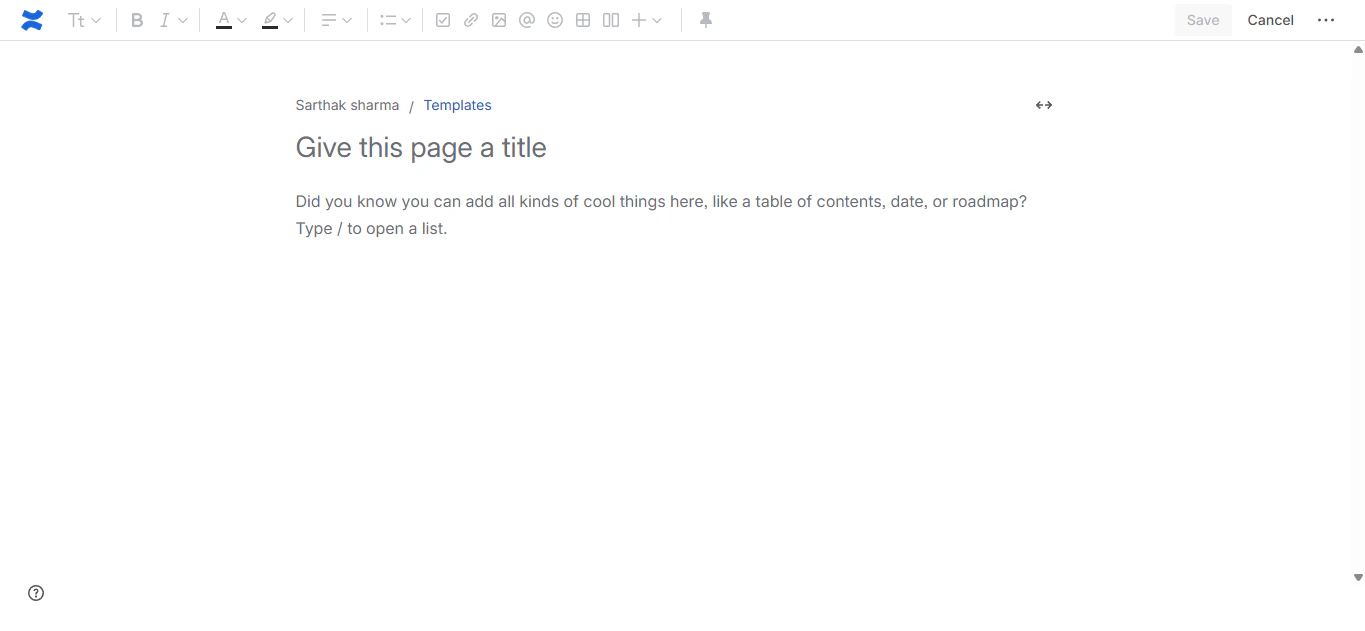Go to the Templates breadcrumb link
The height and width of the screenshot is (631, 1365).
point(457,105)
